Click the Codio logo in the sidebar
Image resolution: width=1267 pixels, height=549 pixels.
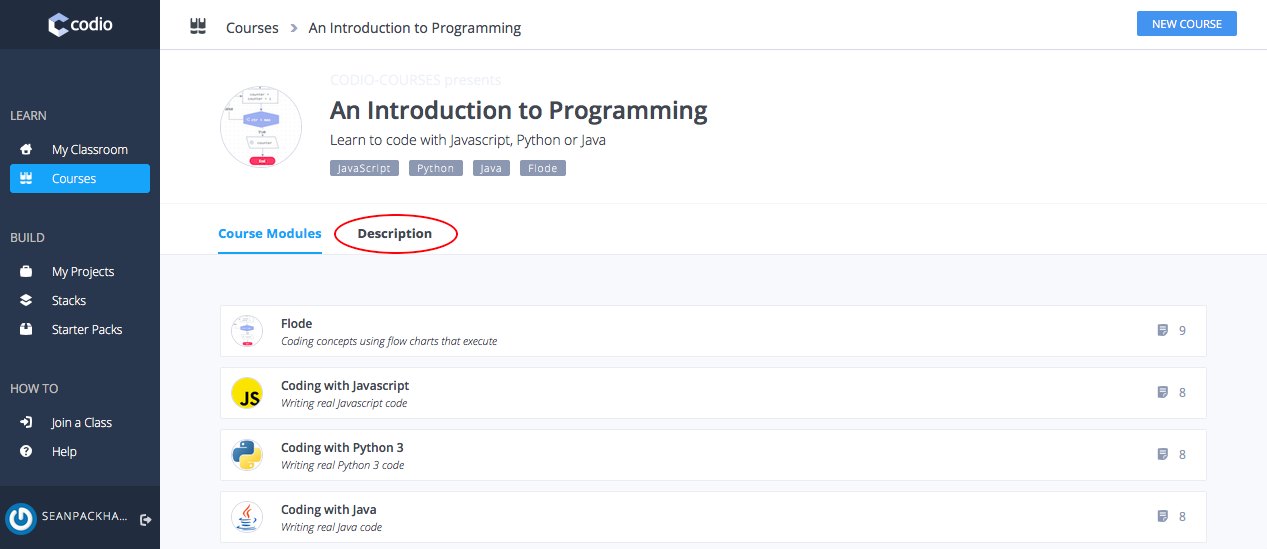80,24
